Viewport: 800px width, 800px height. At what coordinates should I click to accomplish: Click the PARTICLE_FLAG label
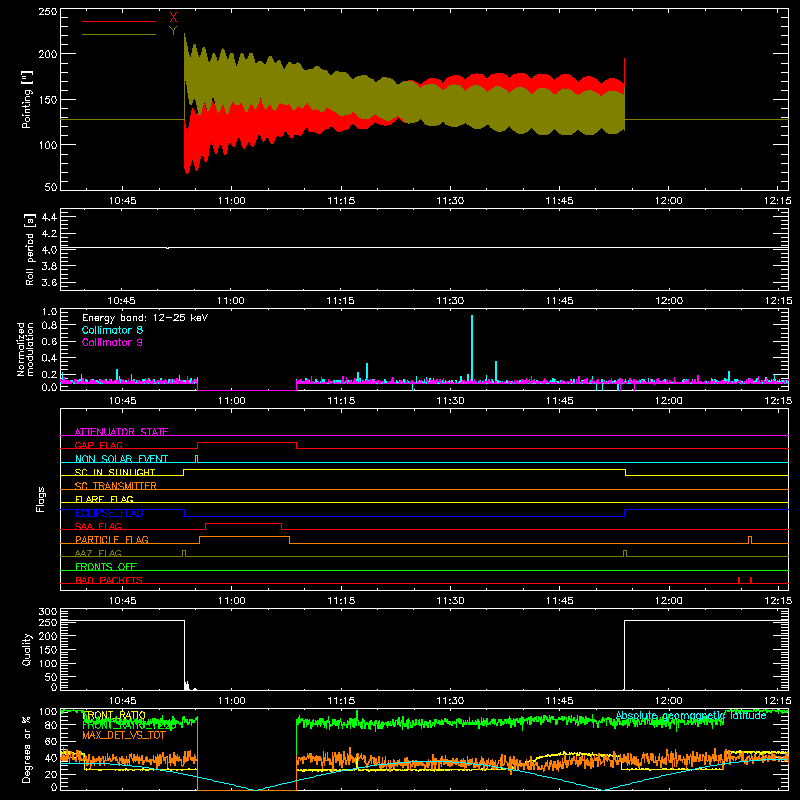tap(112, 539)
